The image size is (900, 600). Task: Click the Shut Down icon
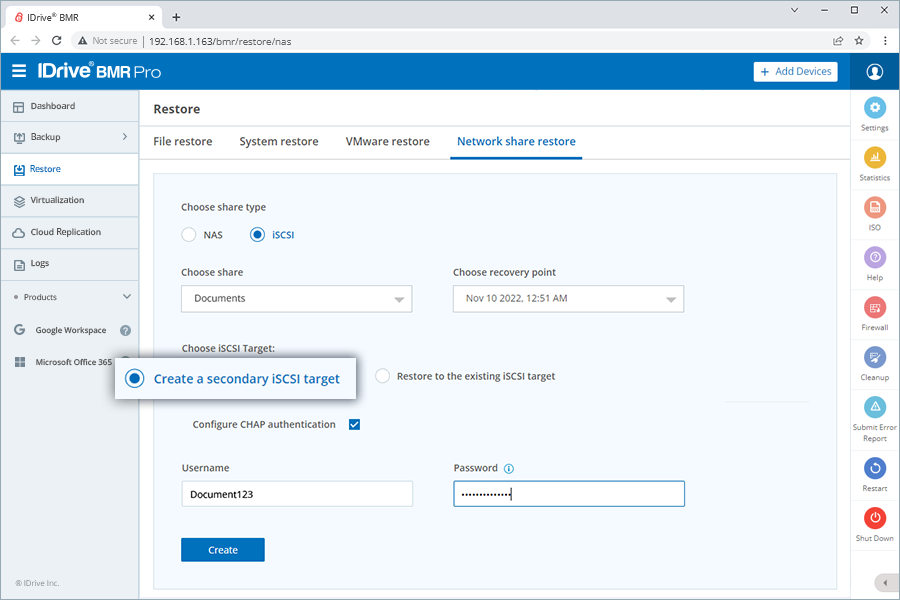pos(874,520)
